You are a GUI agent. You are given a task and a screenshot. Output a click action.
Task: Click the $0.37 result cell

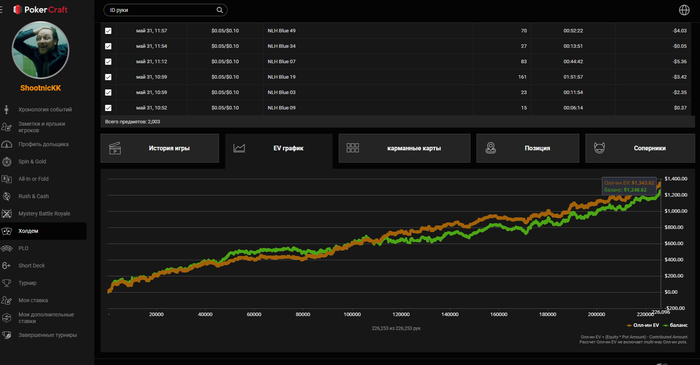(x=680, y=108)
